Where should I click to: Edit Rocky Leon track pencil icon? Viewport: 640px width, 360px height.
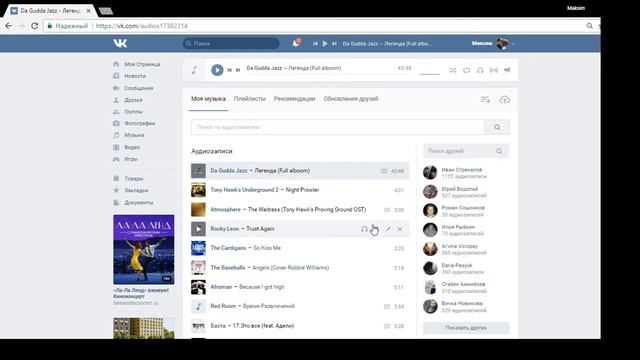point(388,229)
